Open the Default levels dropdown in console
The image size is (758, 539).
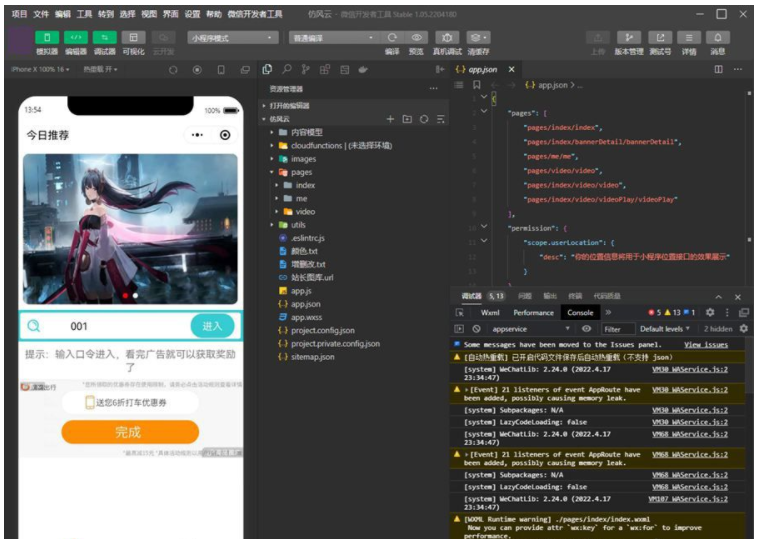665,328
